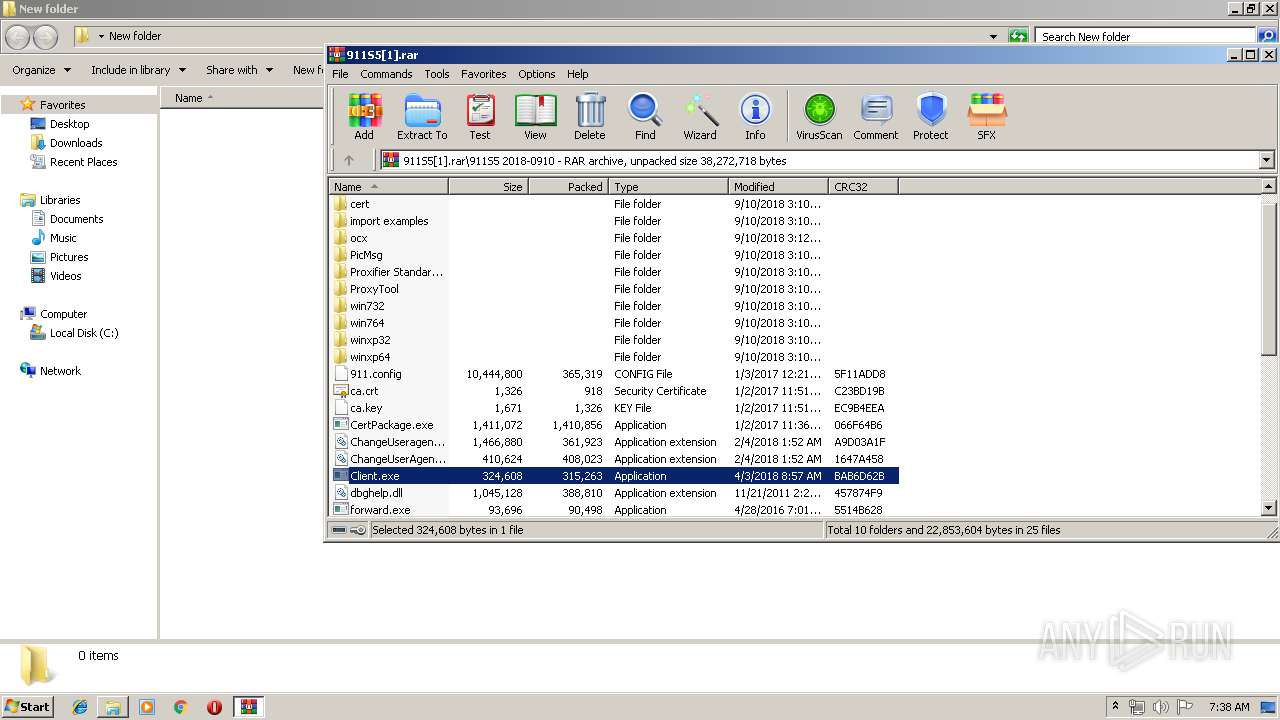The width and height of the screenshot is (1280, 720).
Task: Open the Tools menu
Action: coord(437,74)
